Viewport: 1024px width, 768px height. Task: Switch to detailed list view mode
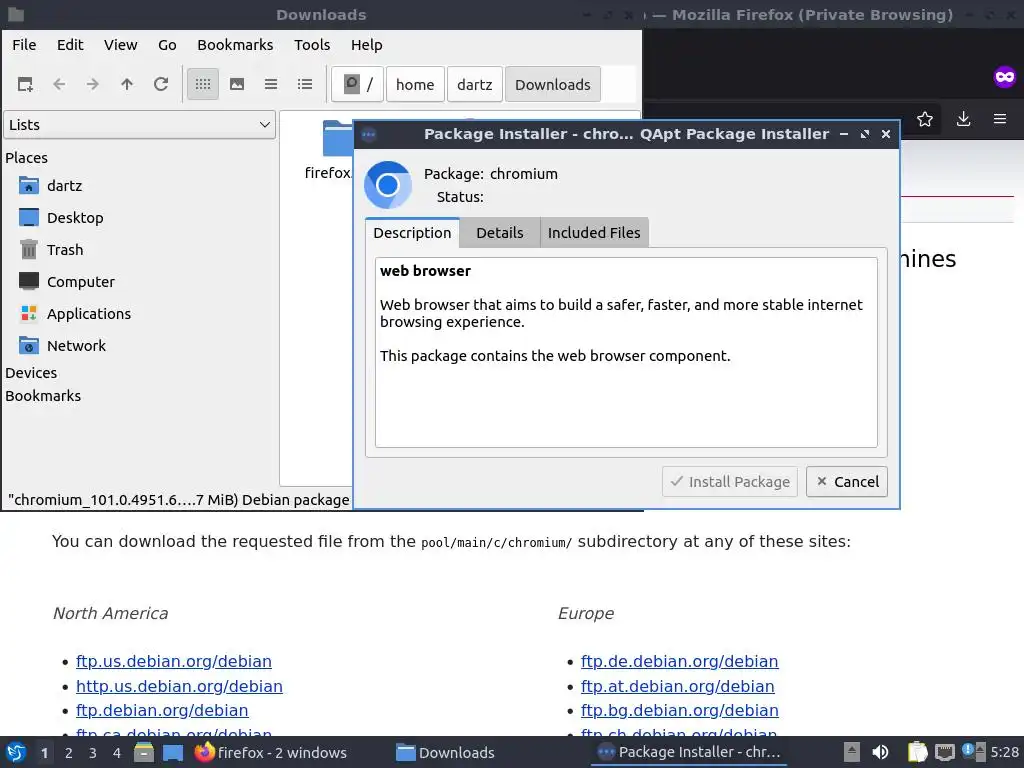click(x=305, y=84)
